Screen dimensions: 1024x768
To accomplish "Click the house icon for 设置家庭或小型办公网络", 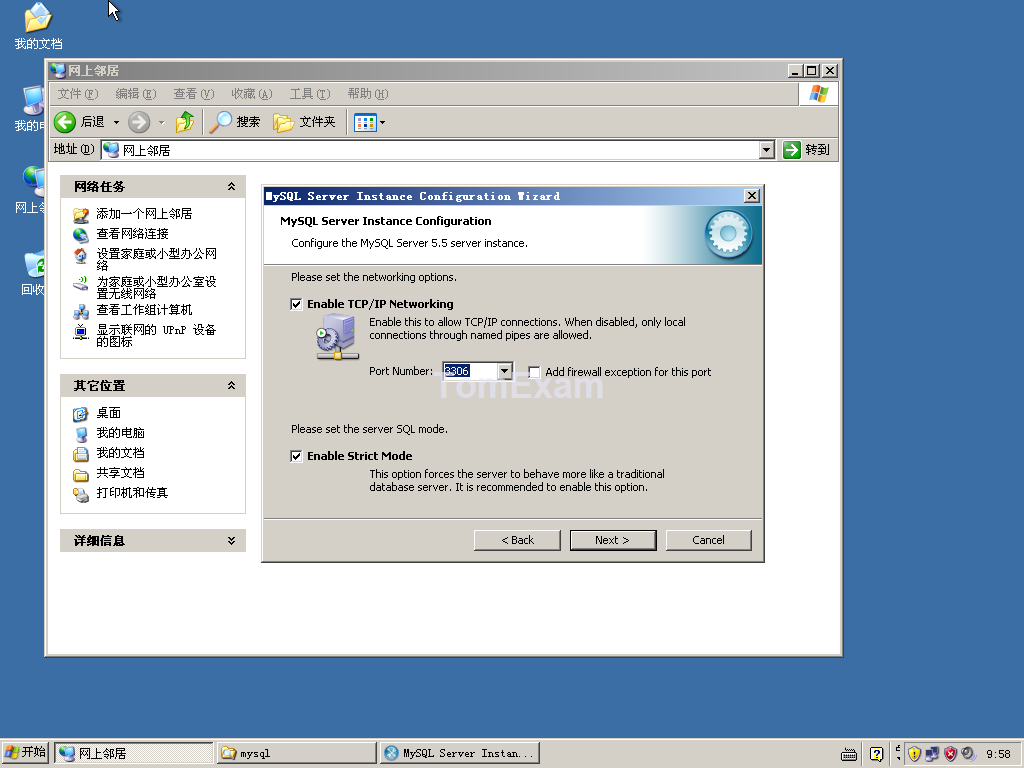I will pyautogui.click(x=80, y=255).
